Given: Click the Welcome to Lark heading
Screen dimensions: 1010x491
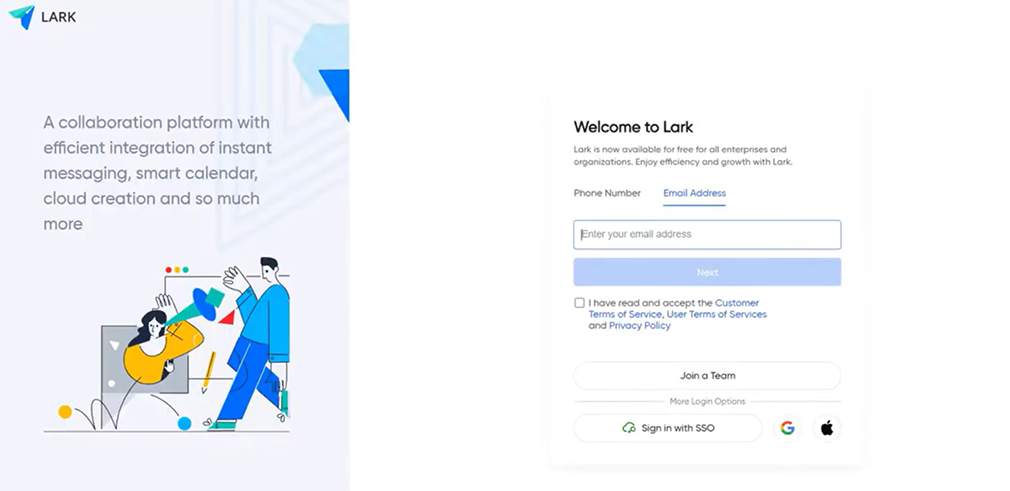Looking at the screenshot, I should [633, 127].
